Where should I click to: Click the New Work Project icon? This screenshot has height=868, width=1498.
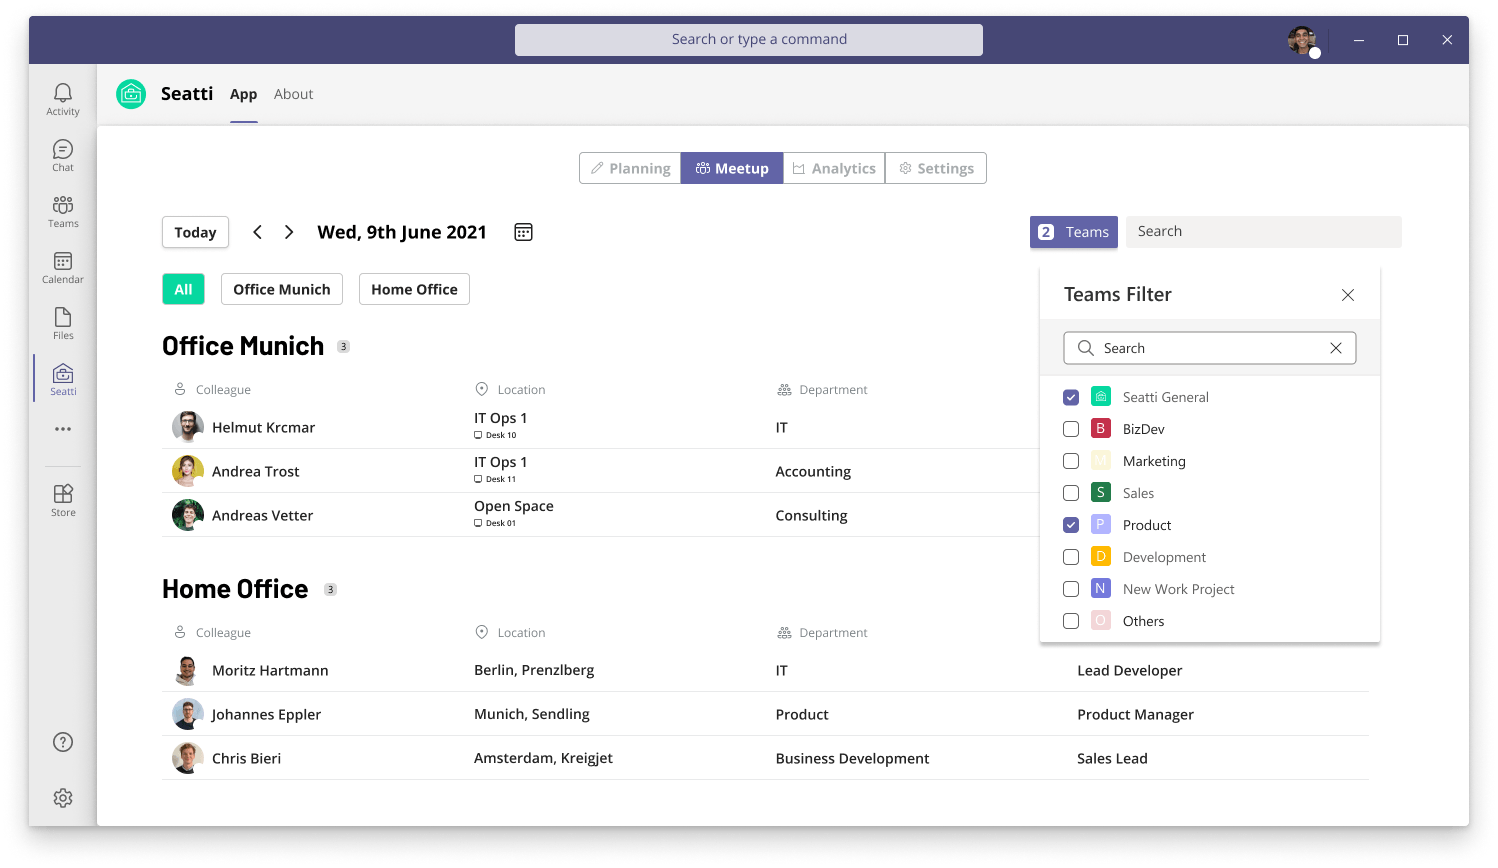click(1101, 588)
